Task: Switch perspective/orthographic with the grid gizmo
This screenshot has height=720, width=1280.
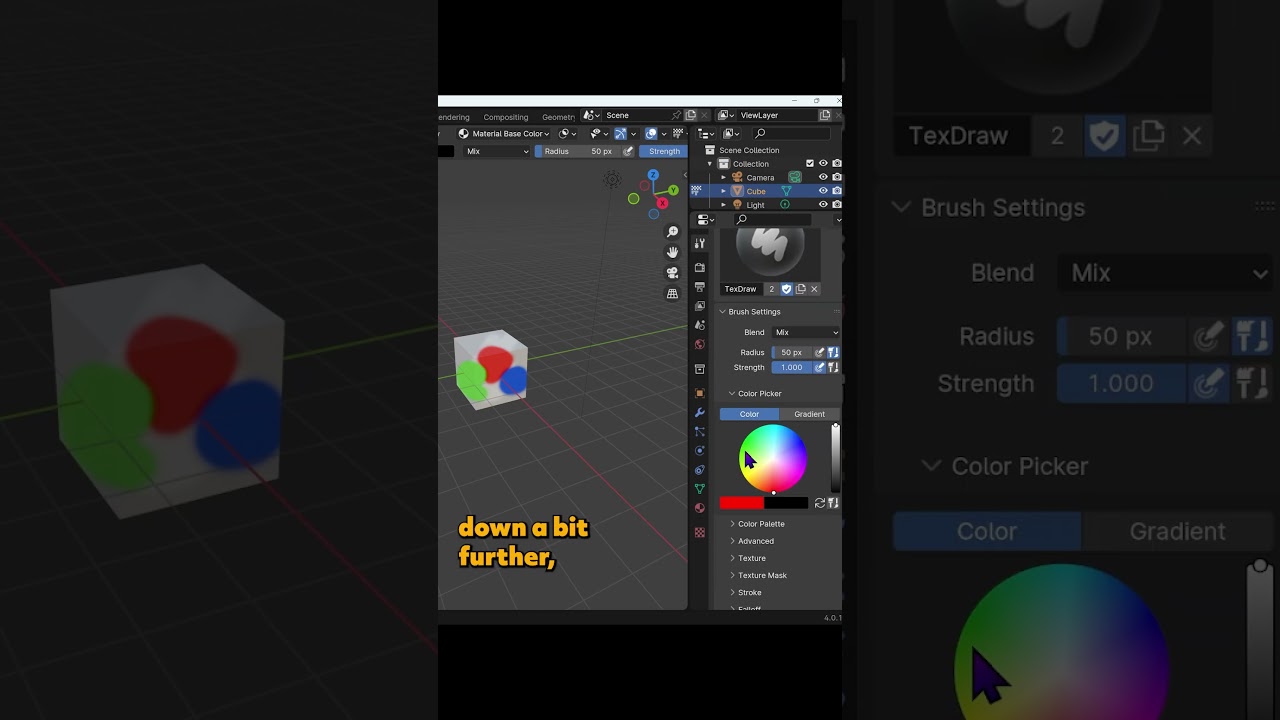Action: 672,294
